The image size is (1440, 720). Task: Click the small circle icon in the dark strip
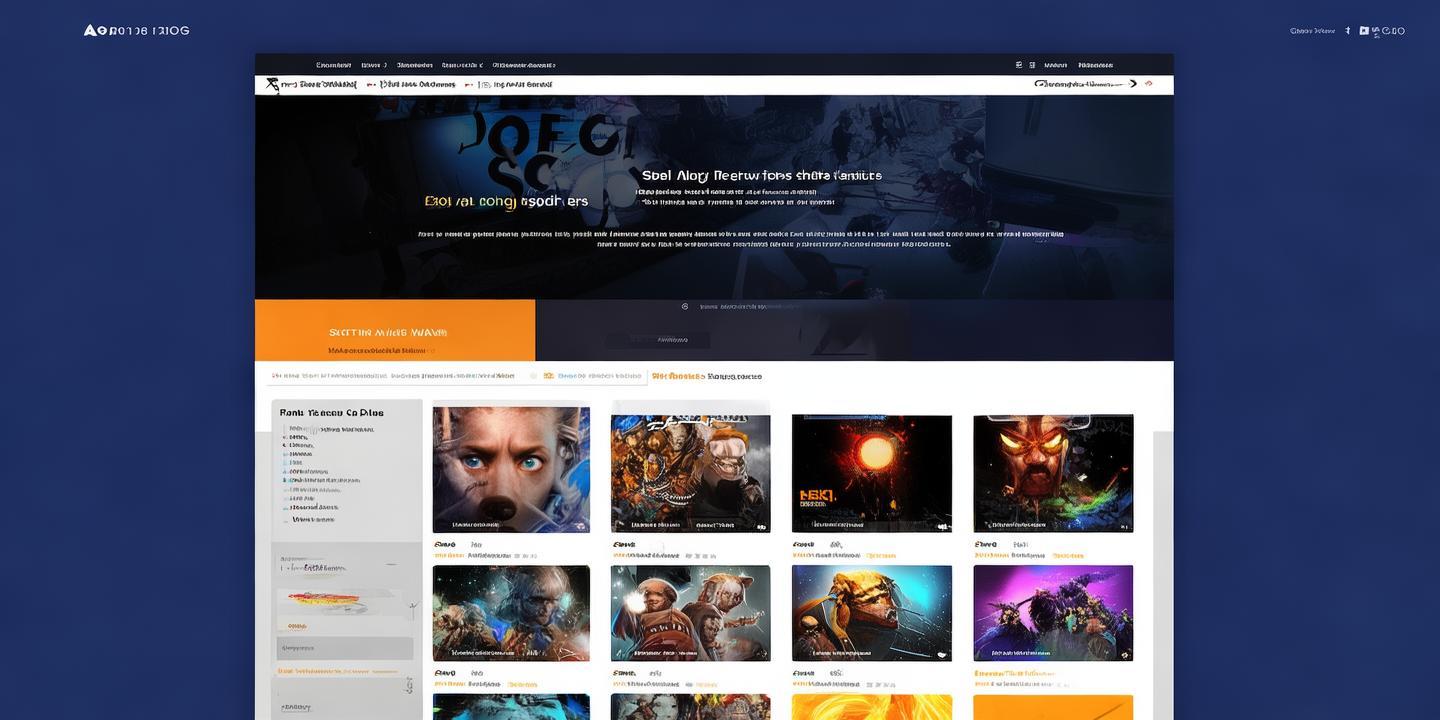click(x=685, y=307)
